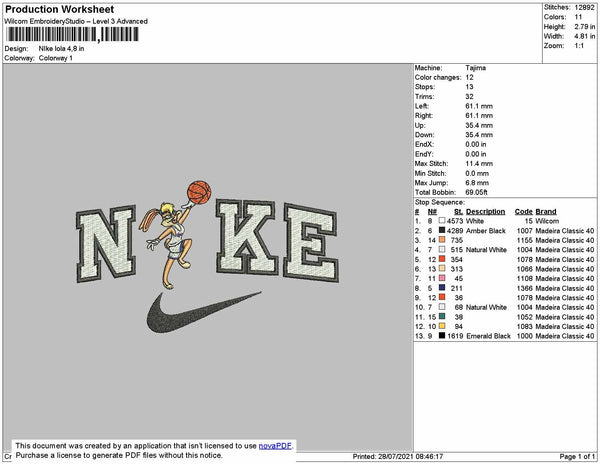Image resolution: width=600 pixels, height=464 pixels.
Task: Open the novaPDF link in the notice
Action: click(275, 446)
